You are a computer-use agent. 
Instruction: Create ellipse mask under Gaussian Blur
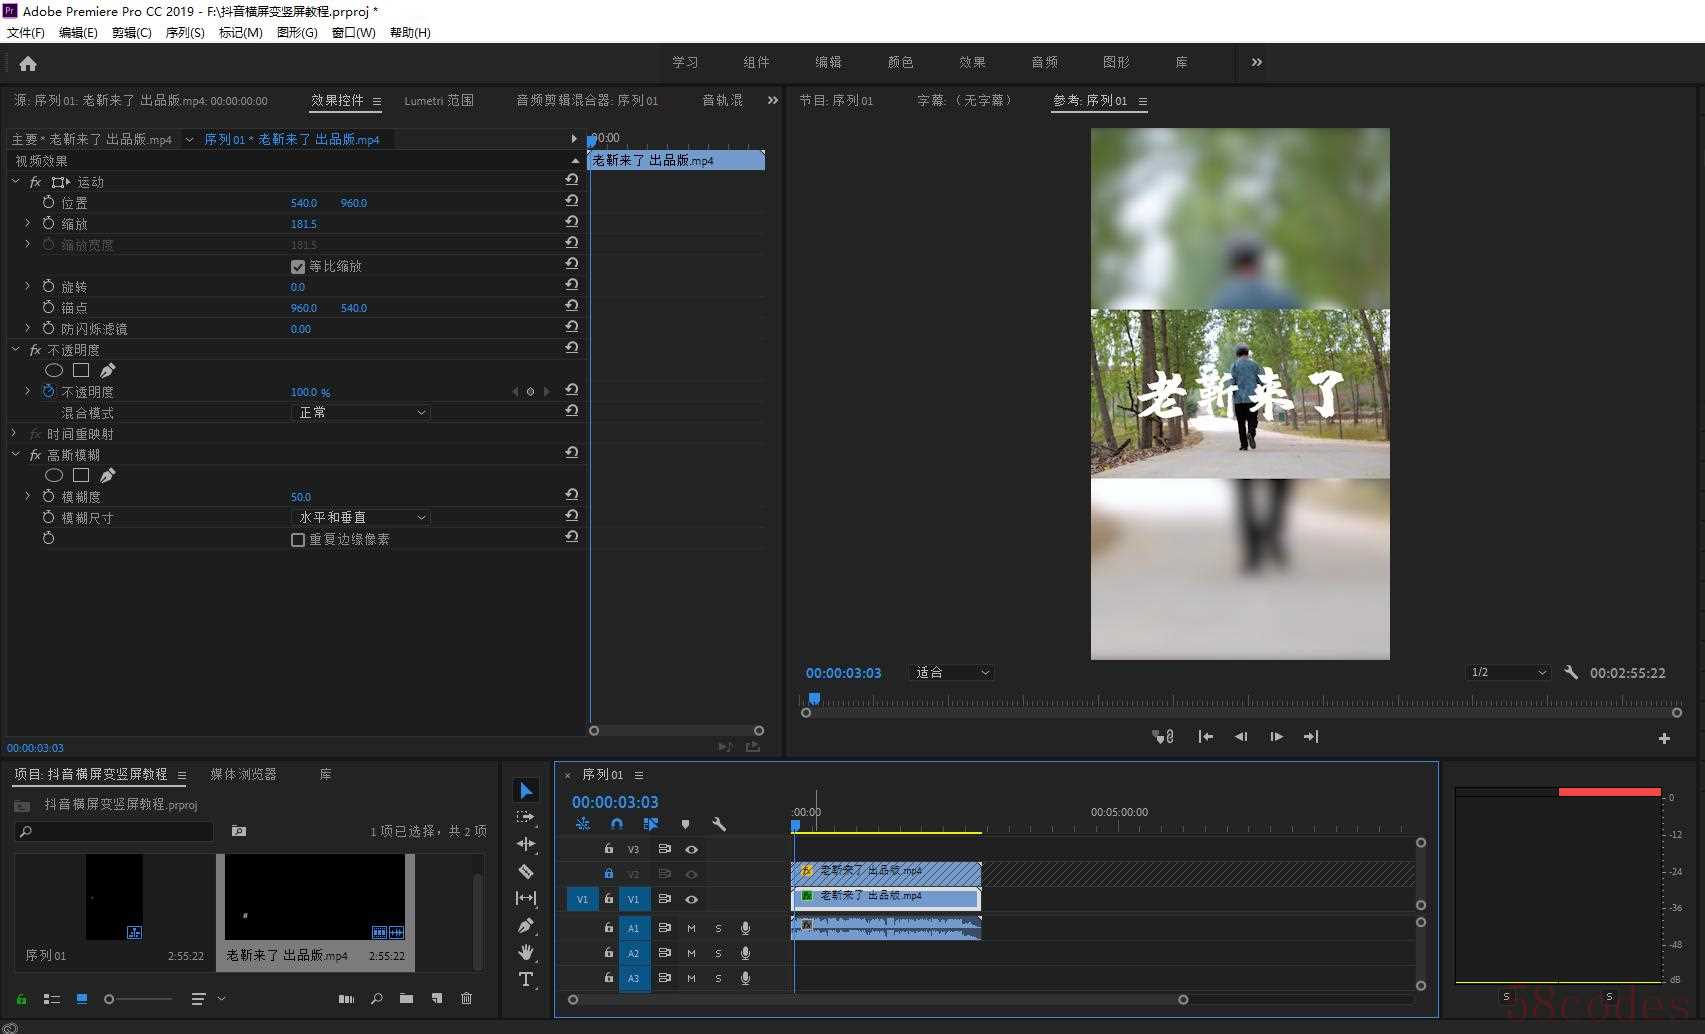tap(54, 476)
